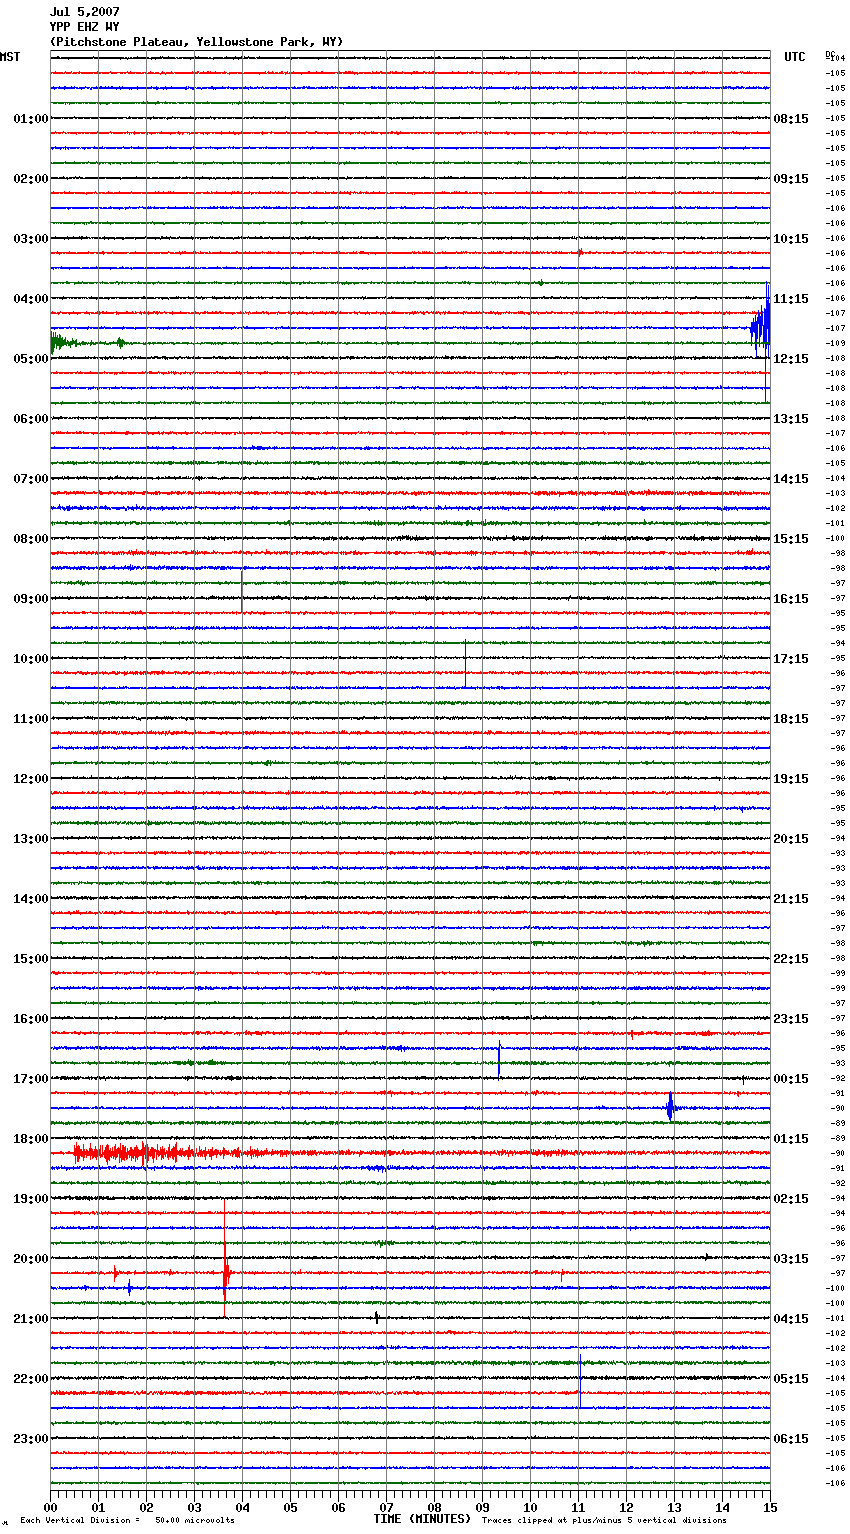Click the '15:15' UTC time label
This screenshot has width=850, height=1534.
pos(791,539)
